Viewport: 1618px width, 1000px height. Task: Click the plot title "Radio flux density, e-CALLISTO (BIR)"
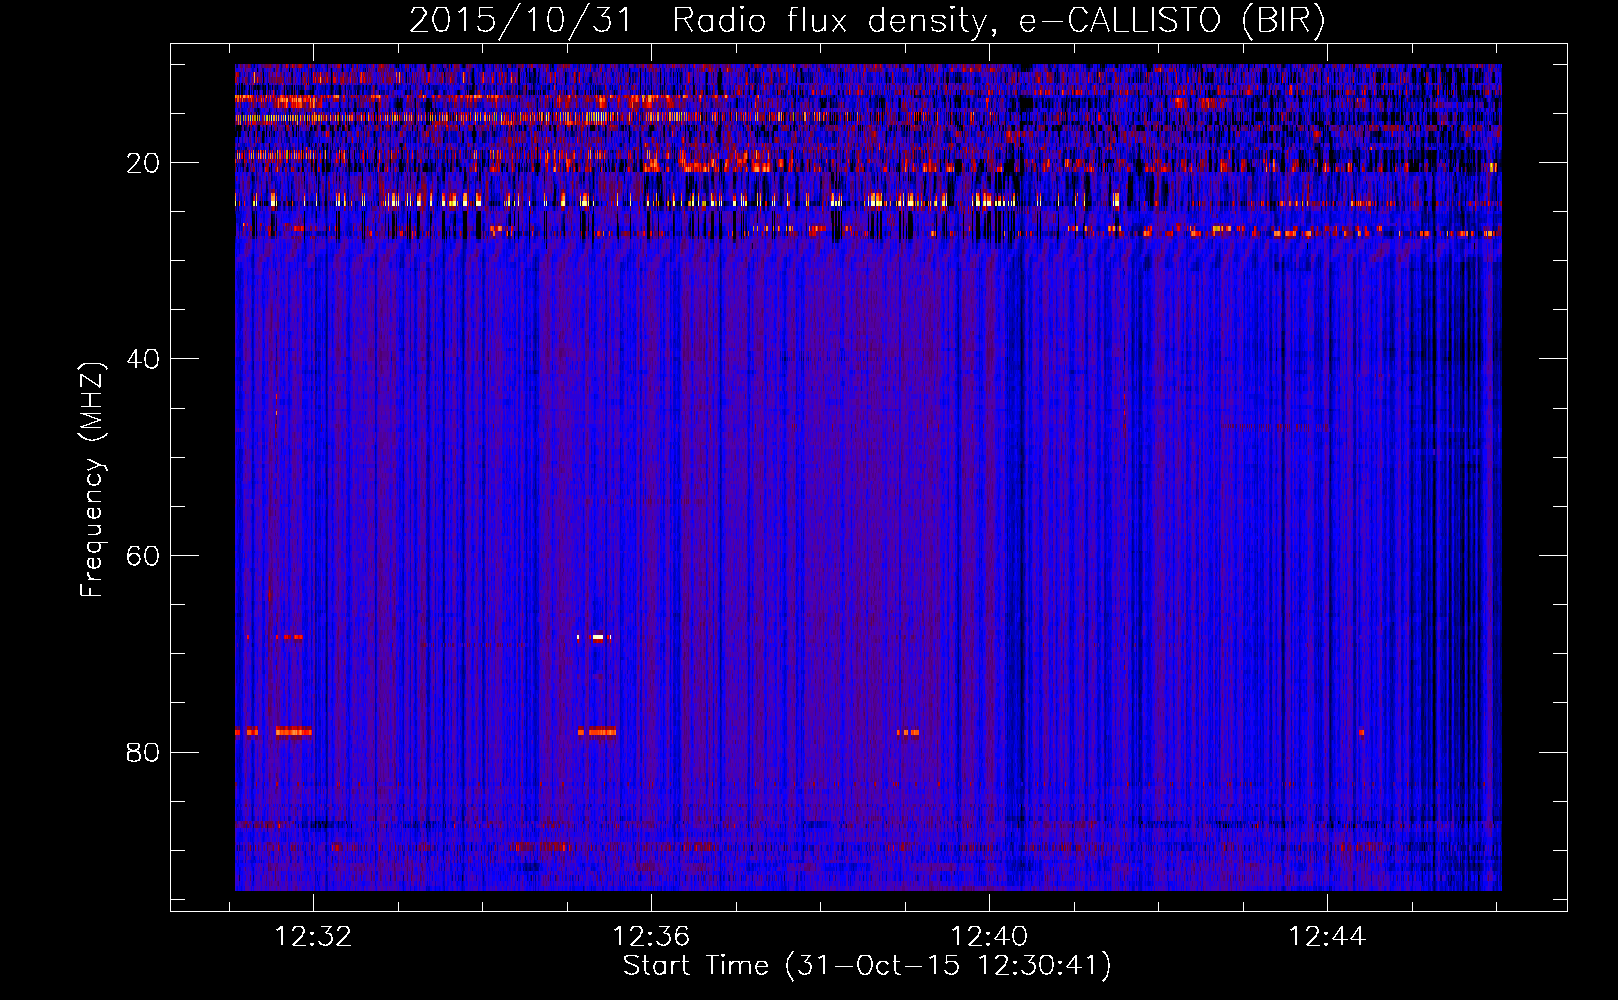(998, 21)
